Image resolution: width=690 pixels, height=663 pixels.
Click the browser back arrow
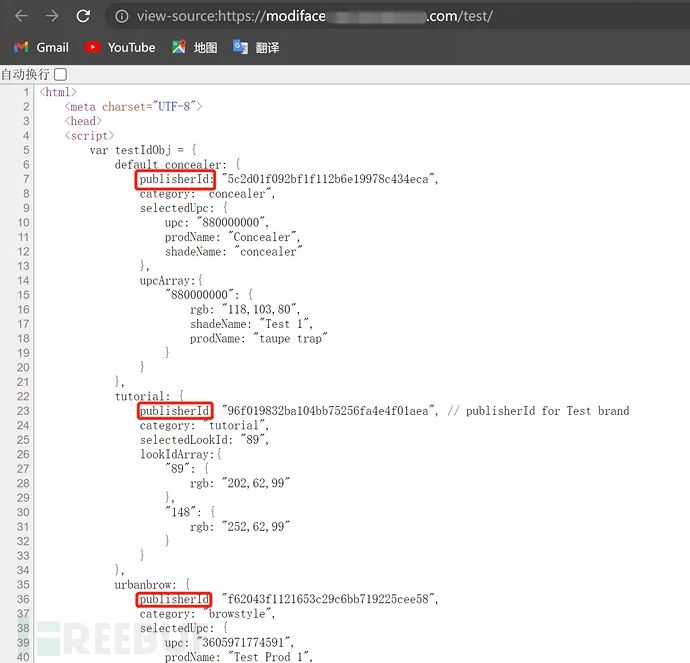point(21,16)
